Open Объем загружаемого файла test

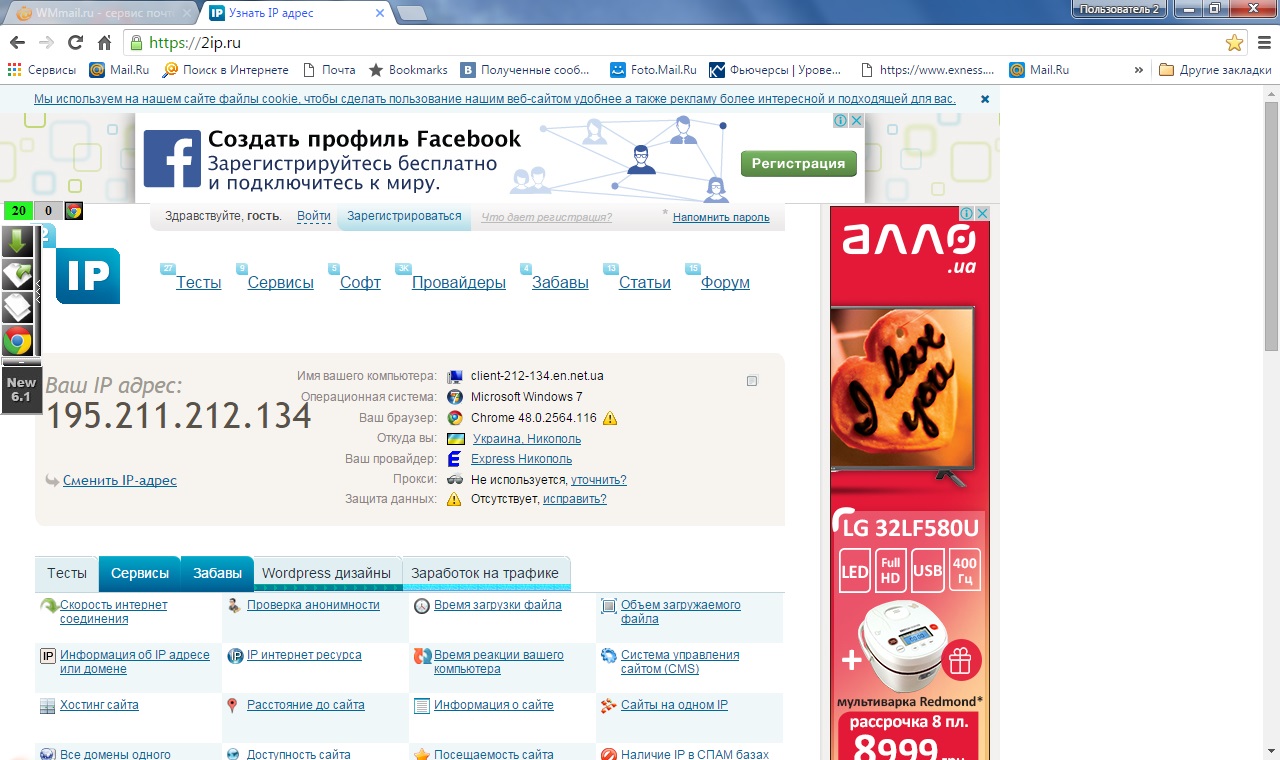tap(681, 612)
